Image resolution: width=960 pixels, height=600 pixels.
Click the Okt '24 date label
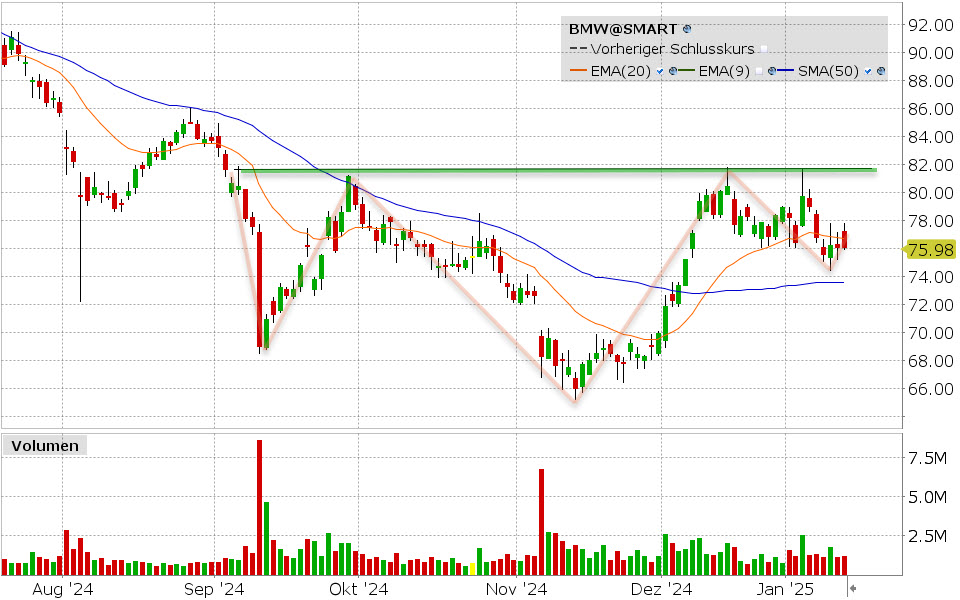pyautogui.click(x=359, y=589)
